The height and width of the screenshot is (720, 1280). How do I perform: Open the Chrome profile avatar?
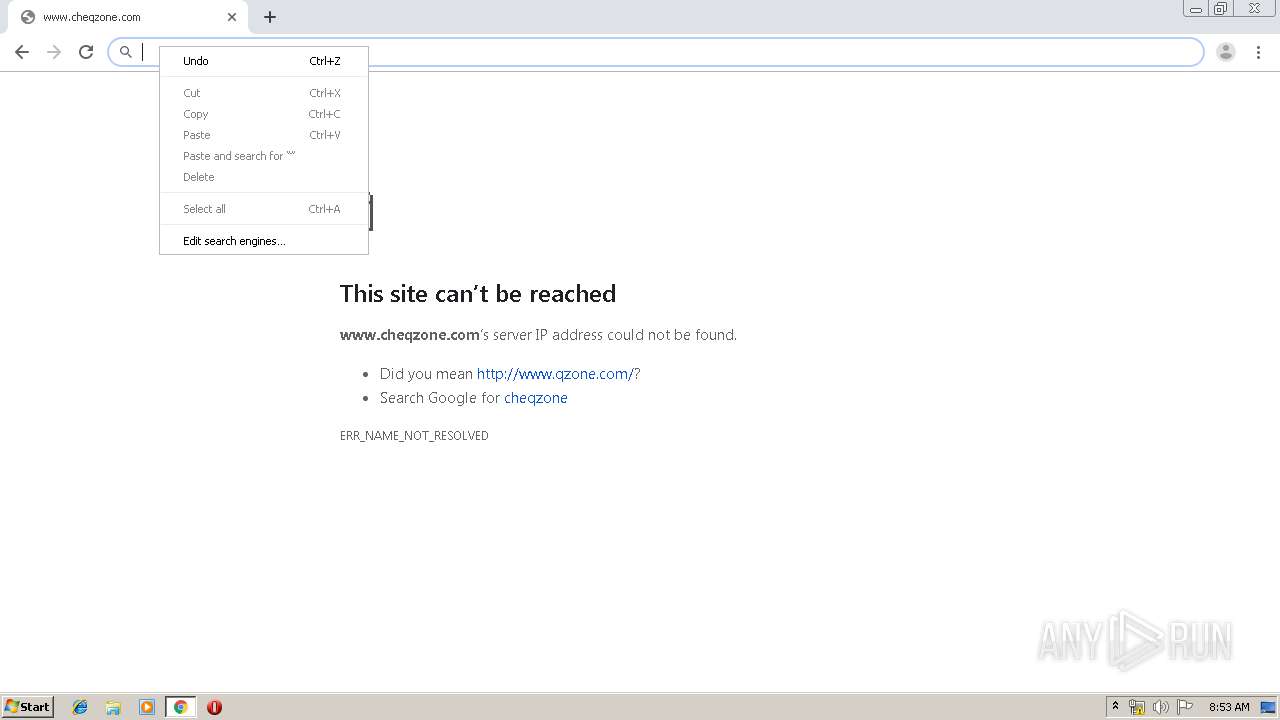tap(1226, 52)
